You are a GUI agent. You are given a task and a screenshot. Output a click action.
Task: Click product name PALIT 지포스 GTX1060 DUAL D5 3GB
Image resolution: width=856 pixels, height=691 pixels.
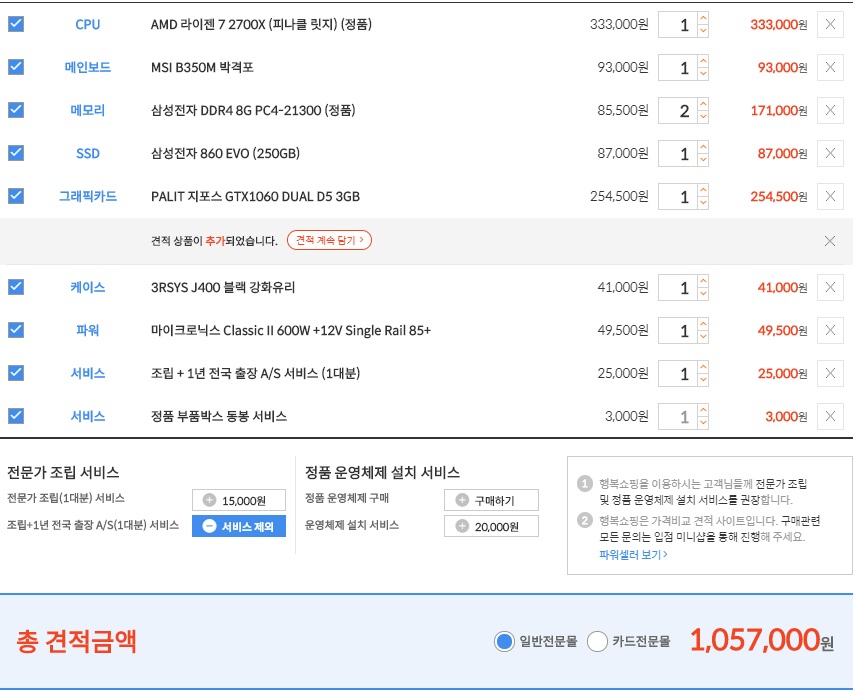[255, 196]
